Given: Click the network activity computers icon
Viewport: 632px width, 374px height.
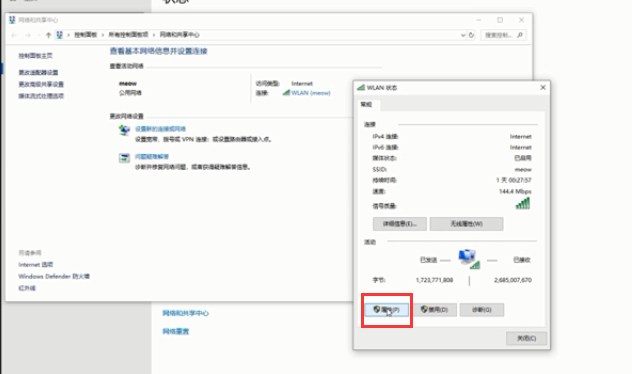Looking at the screenshot, I should click(x=469, y=258).
